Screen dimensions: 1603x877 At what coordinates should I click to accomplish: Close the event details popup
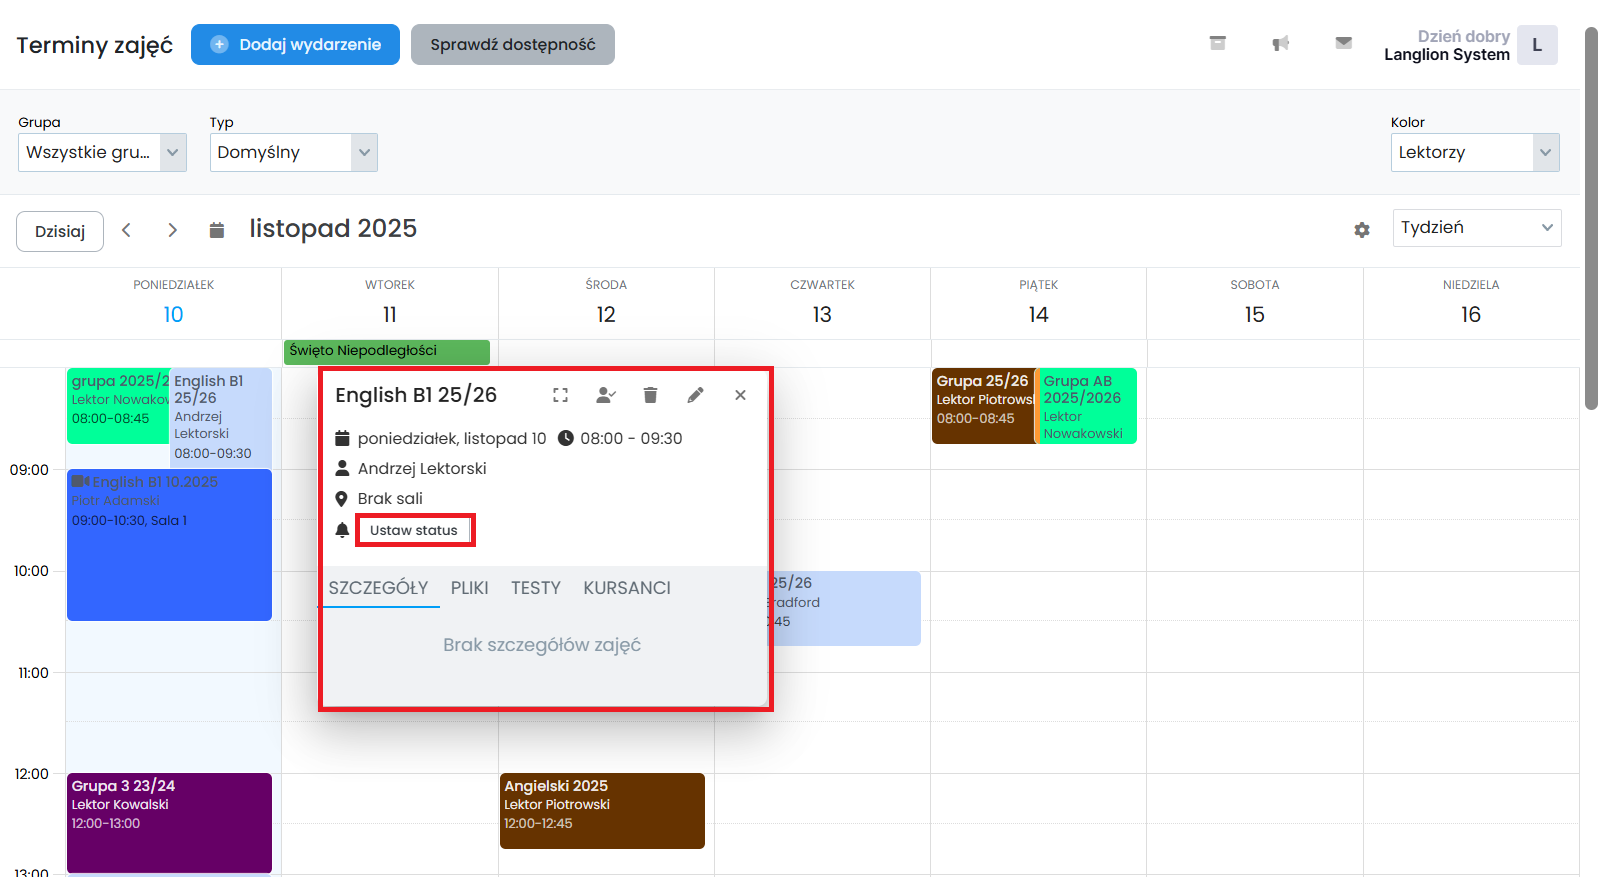point(740,395)
